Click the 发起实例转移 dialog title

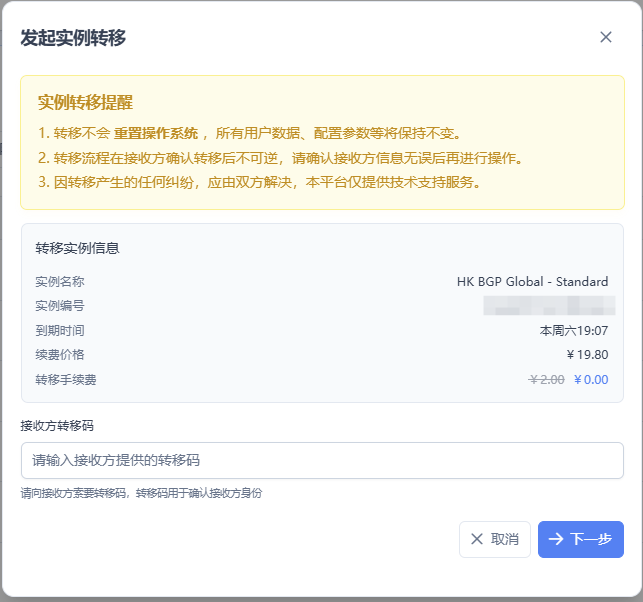(x=73, y=38)
